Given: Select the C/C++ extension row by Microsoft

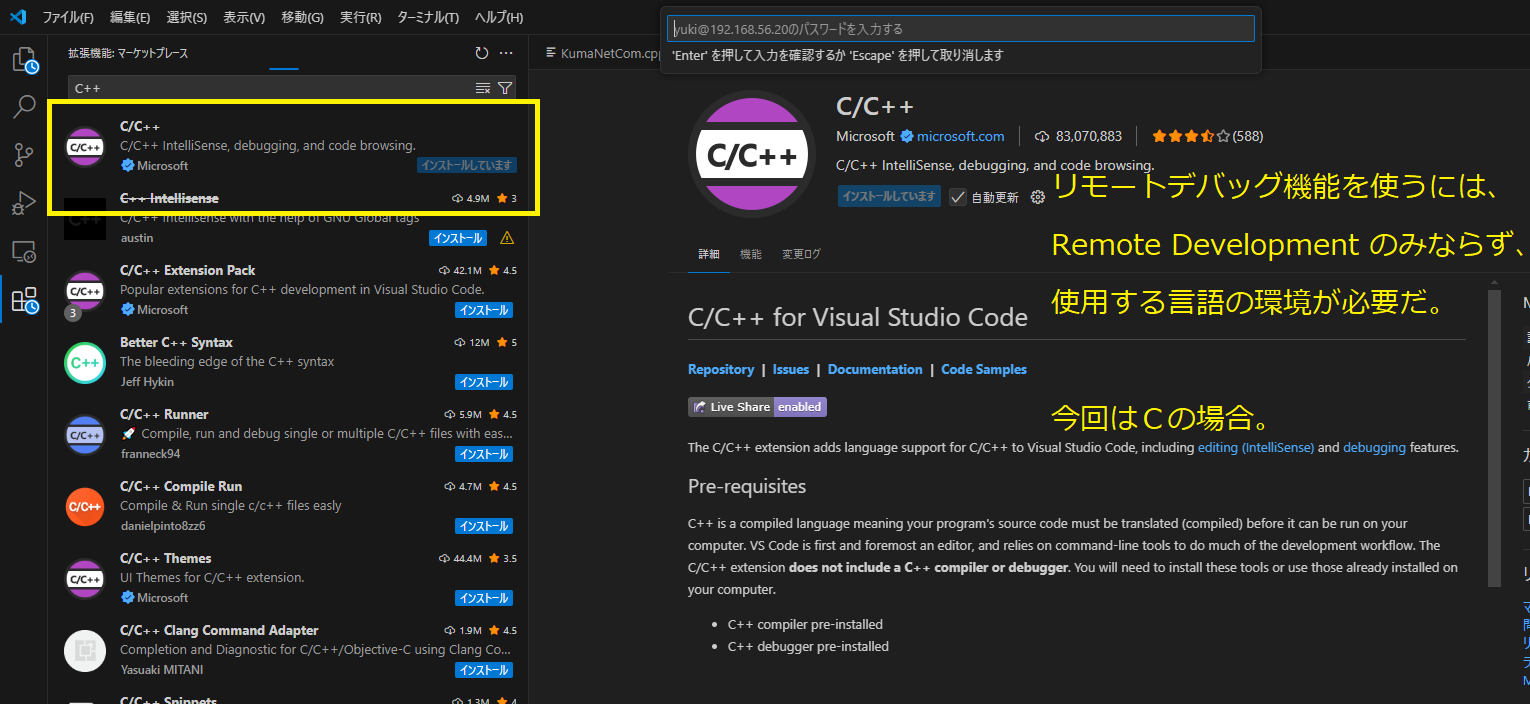Looking at the screenshot, I should tap(289, 146).
